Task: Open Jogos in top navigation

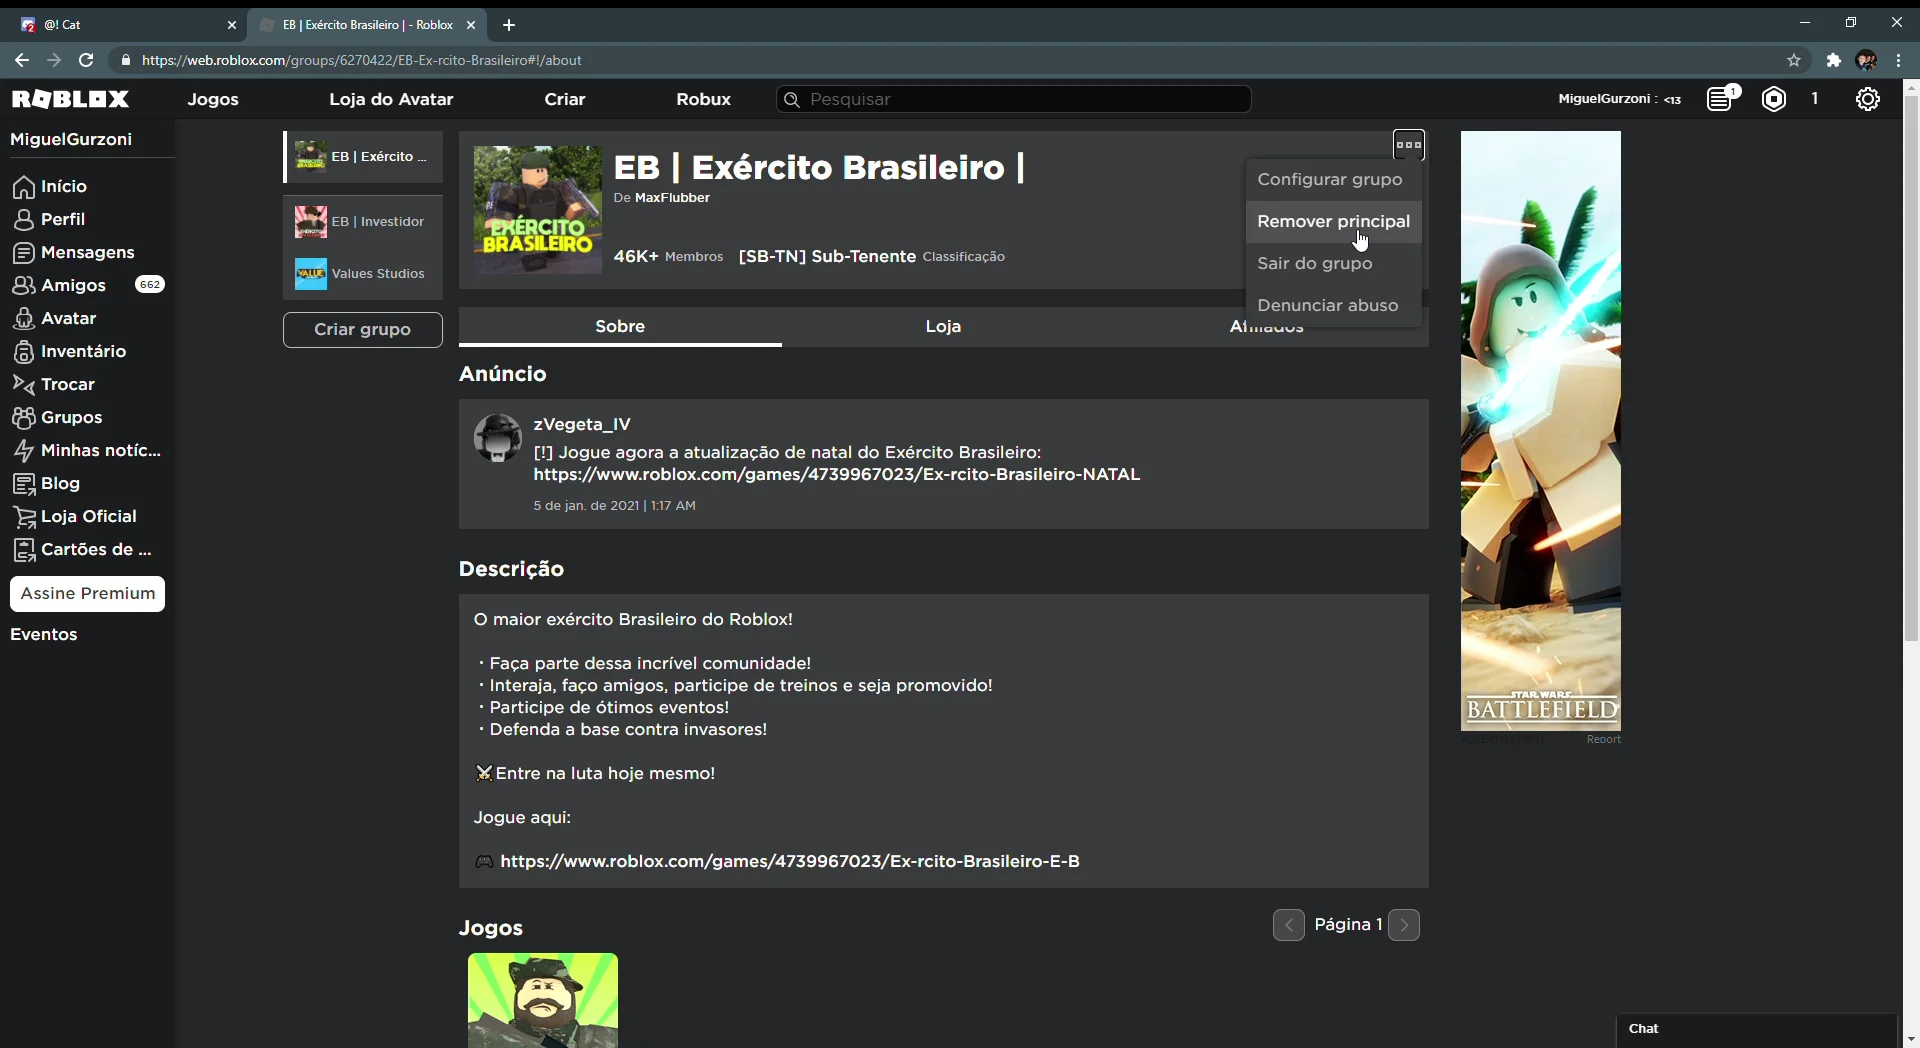Action: (x=213, y=99)
